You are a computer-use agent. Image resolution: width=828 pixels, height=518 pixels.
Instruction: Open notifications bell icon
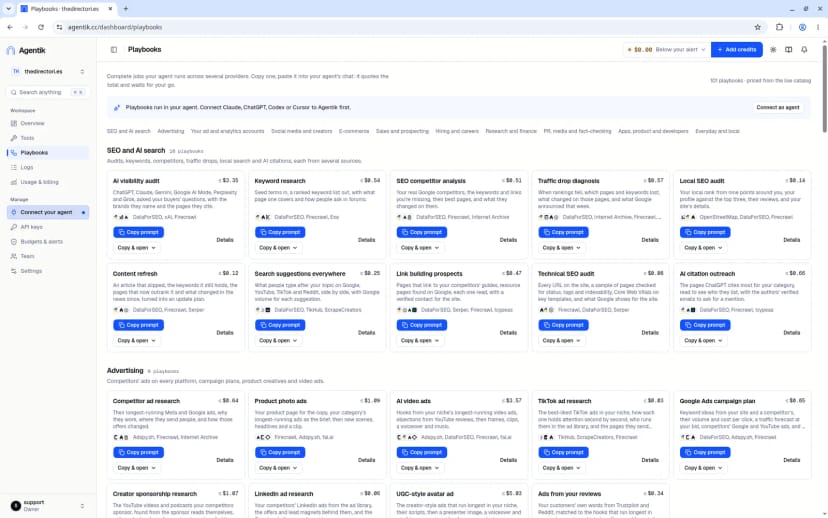[804, 50]
